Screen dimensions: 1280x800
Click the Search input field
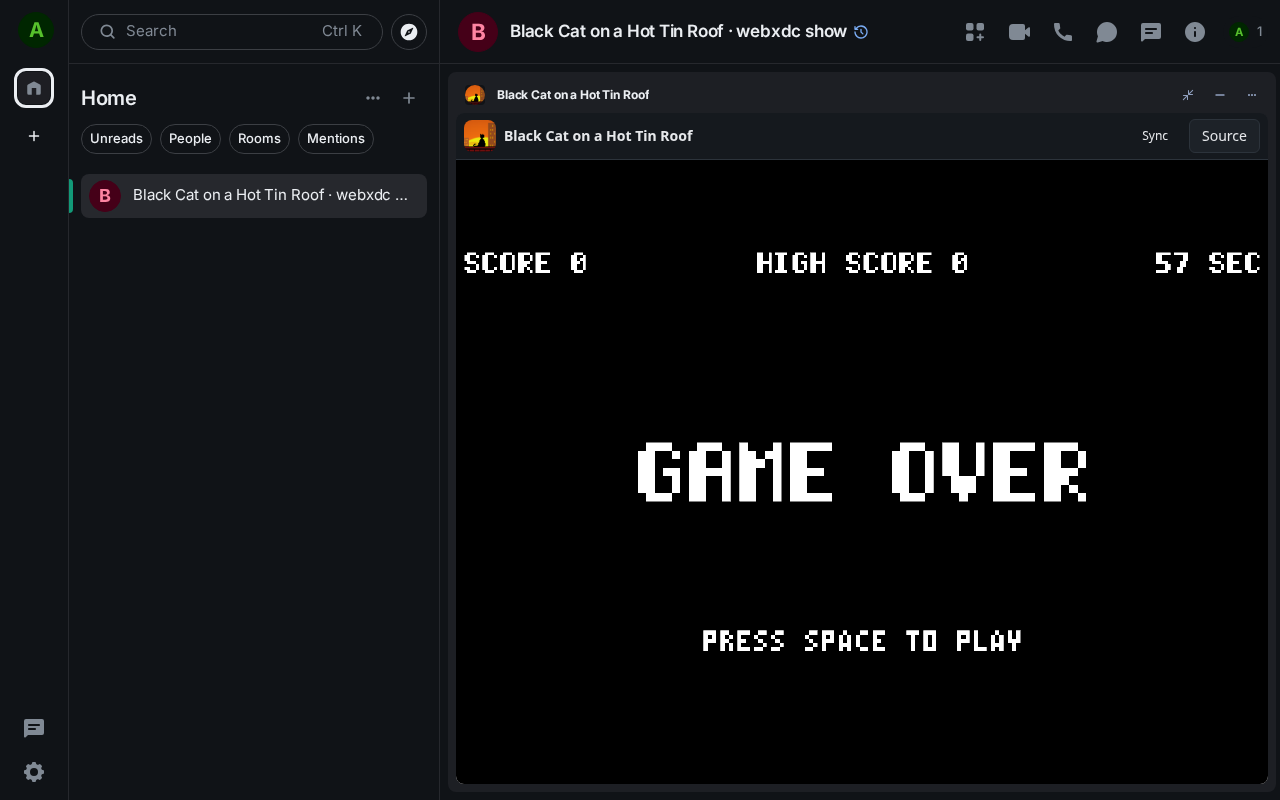[x=232, y=32]
